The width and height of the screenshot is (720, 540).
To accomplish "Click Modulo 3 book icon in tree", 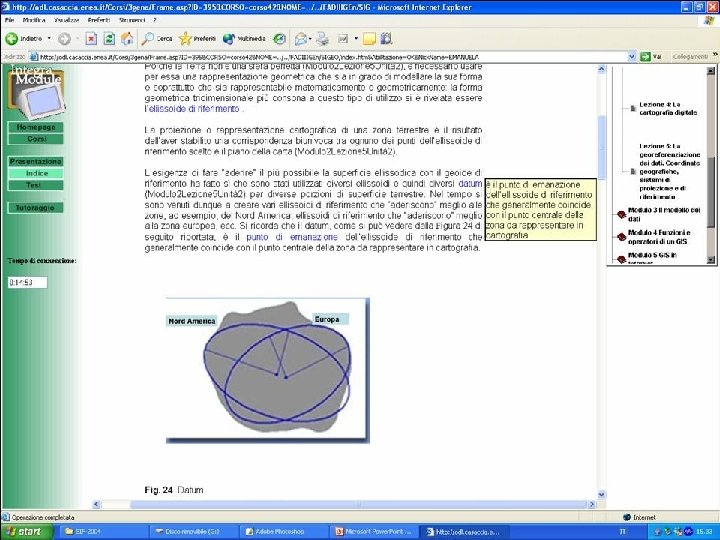I will tap(621, 214).
